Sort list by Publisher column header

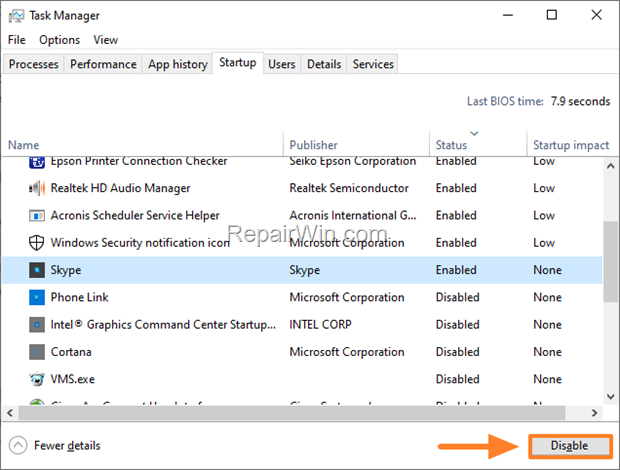tap(356, 143)
